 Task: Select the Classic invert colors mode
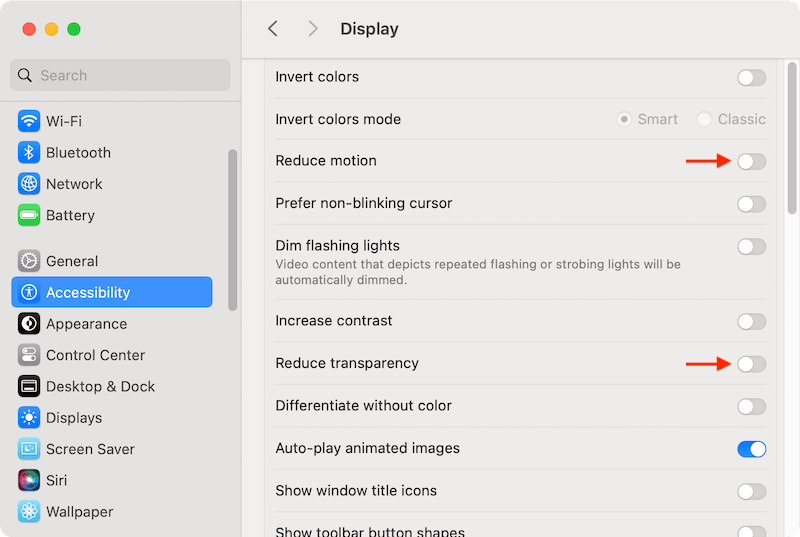click(x=705, y=119)
